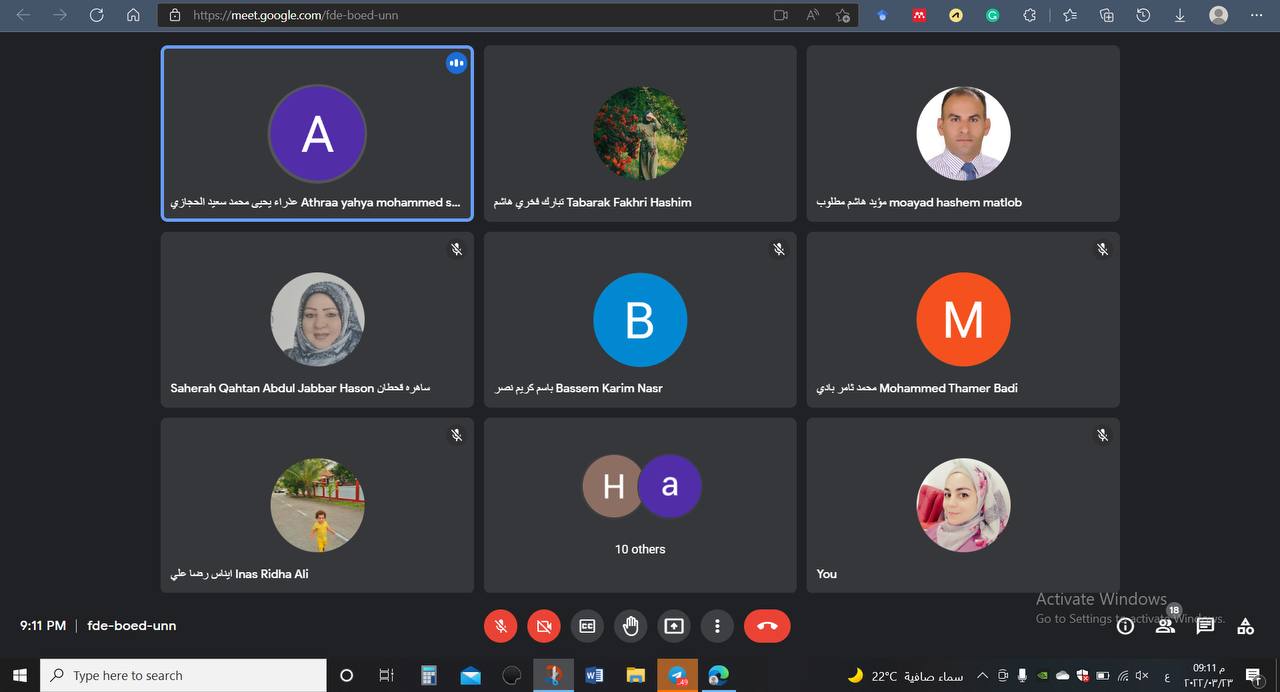
Task: Turn on your camera in the call
Action: (544, 626)
